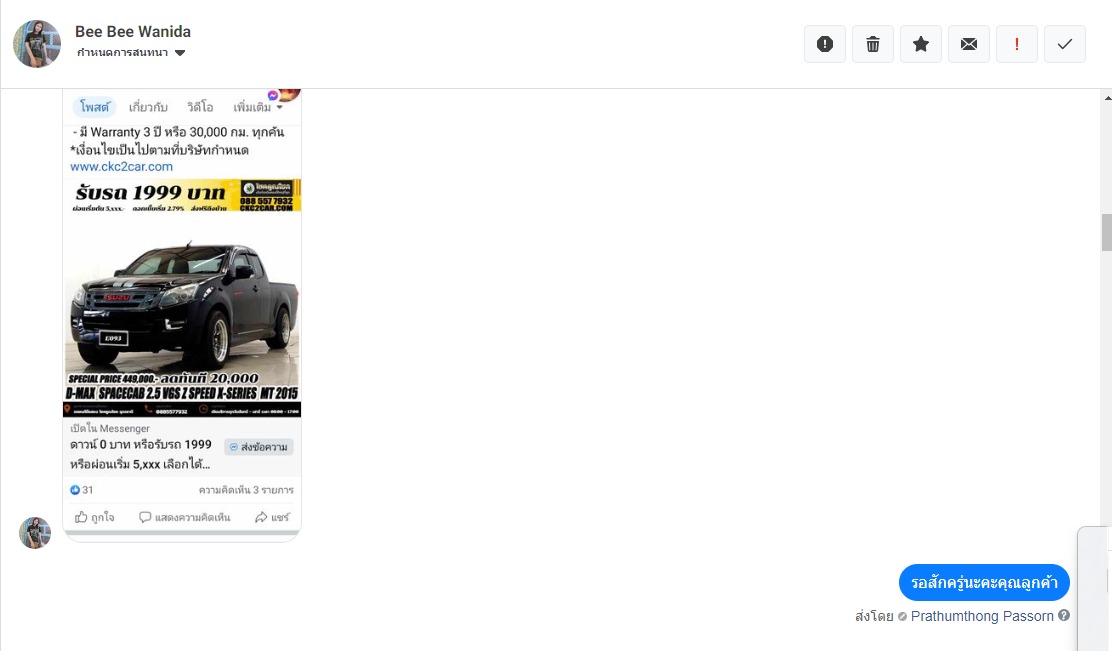Click the 31 likes reaction count
This screenshot has height=651, width=1112.
[x=82, y=490]
